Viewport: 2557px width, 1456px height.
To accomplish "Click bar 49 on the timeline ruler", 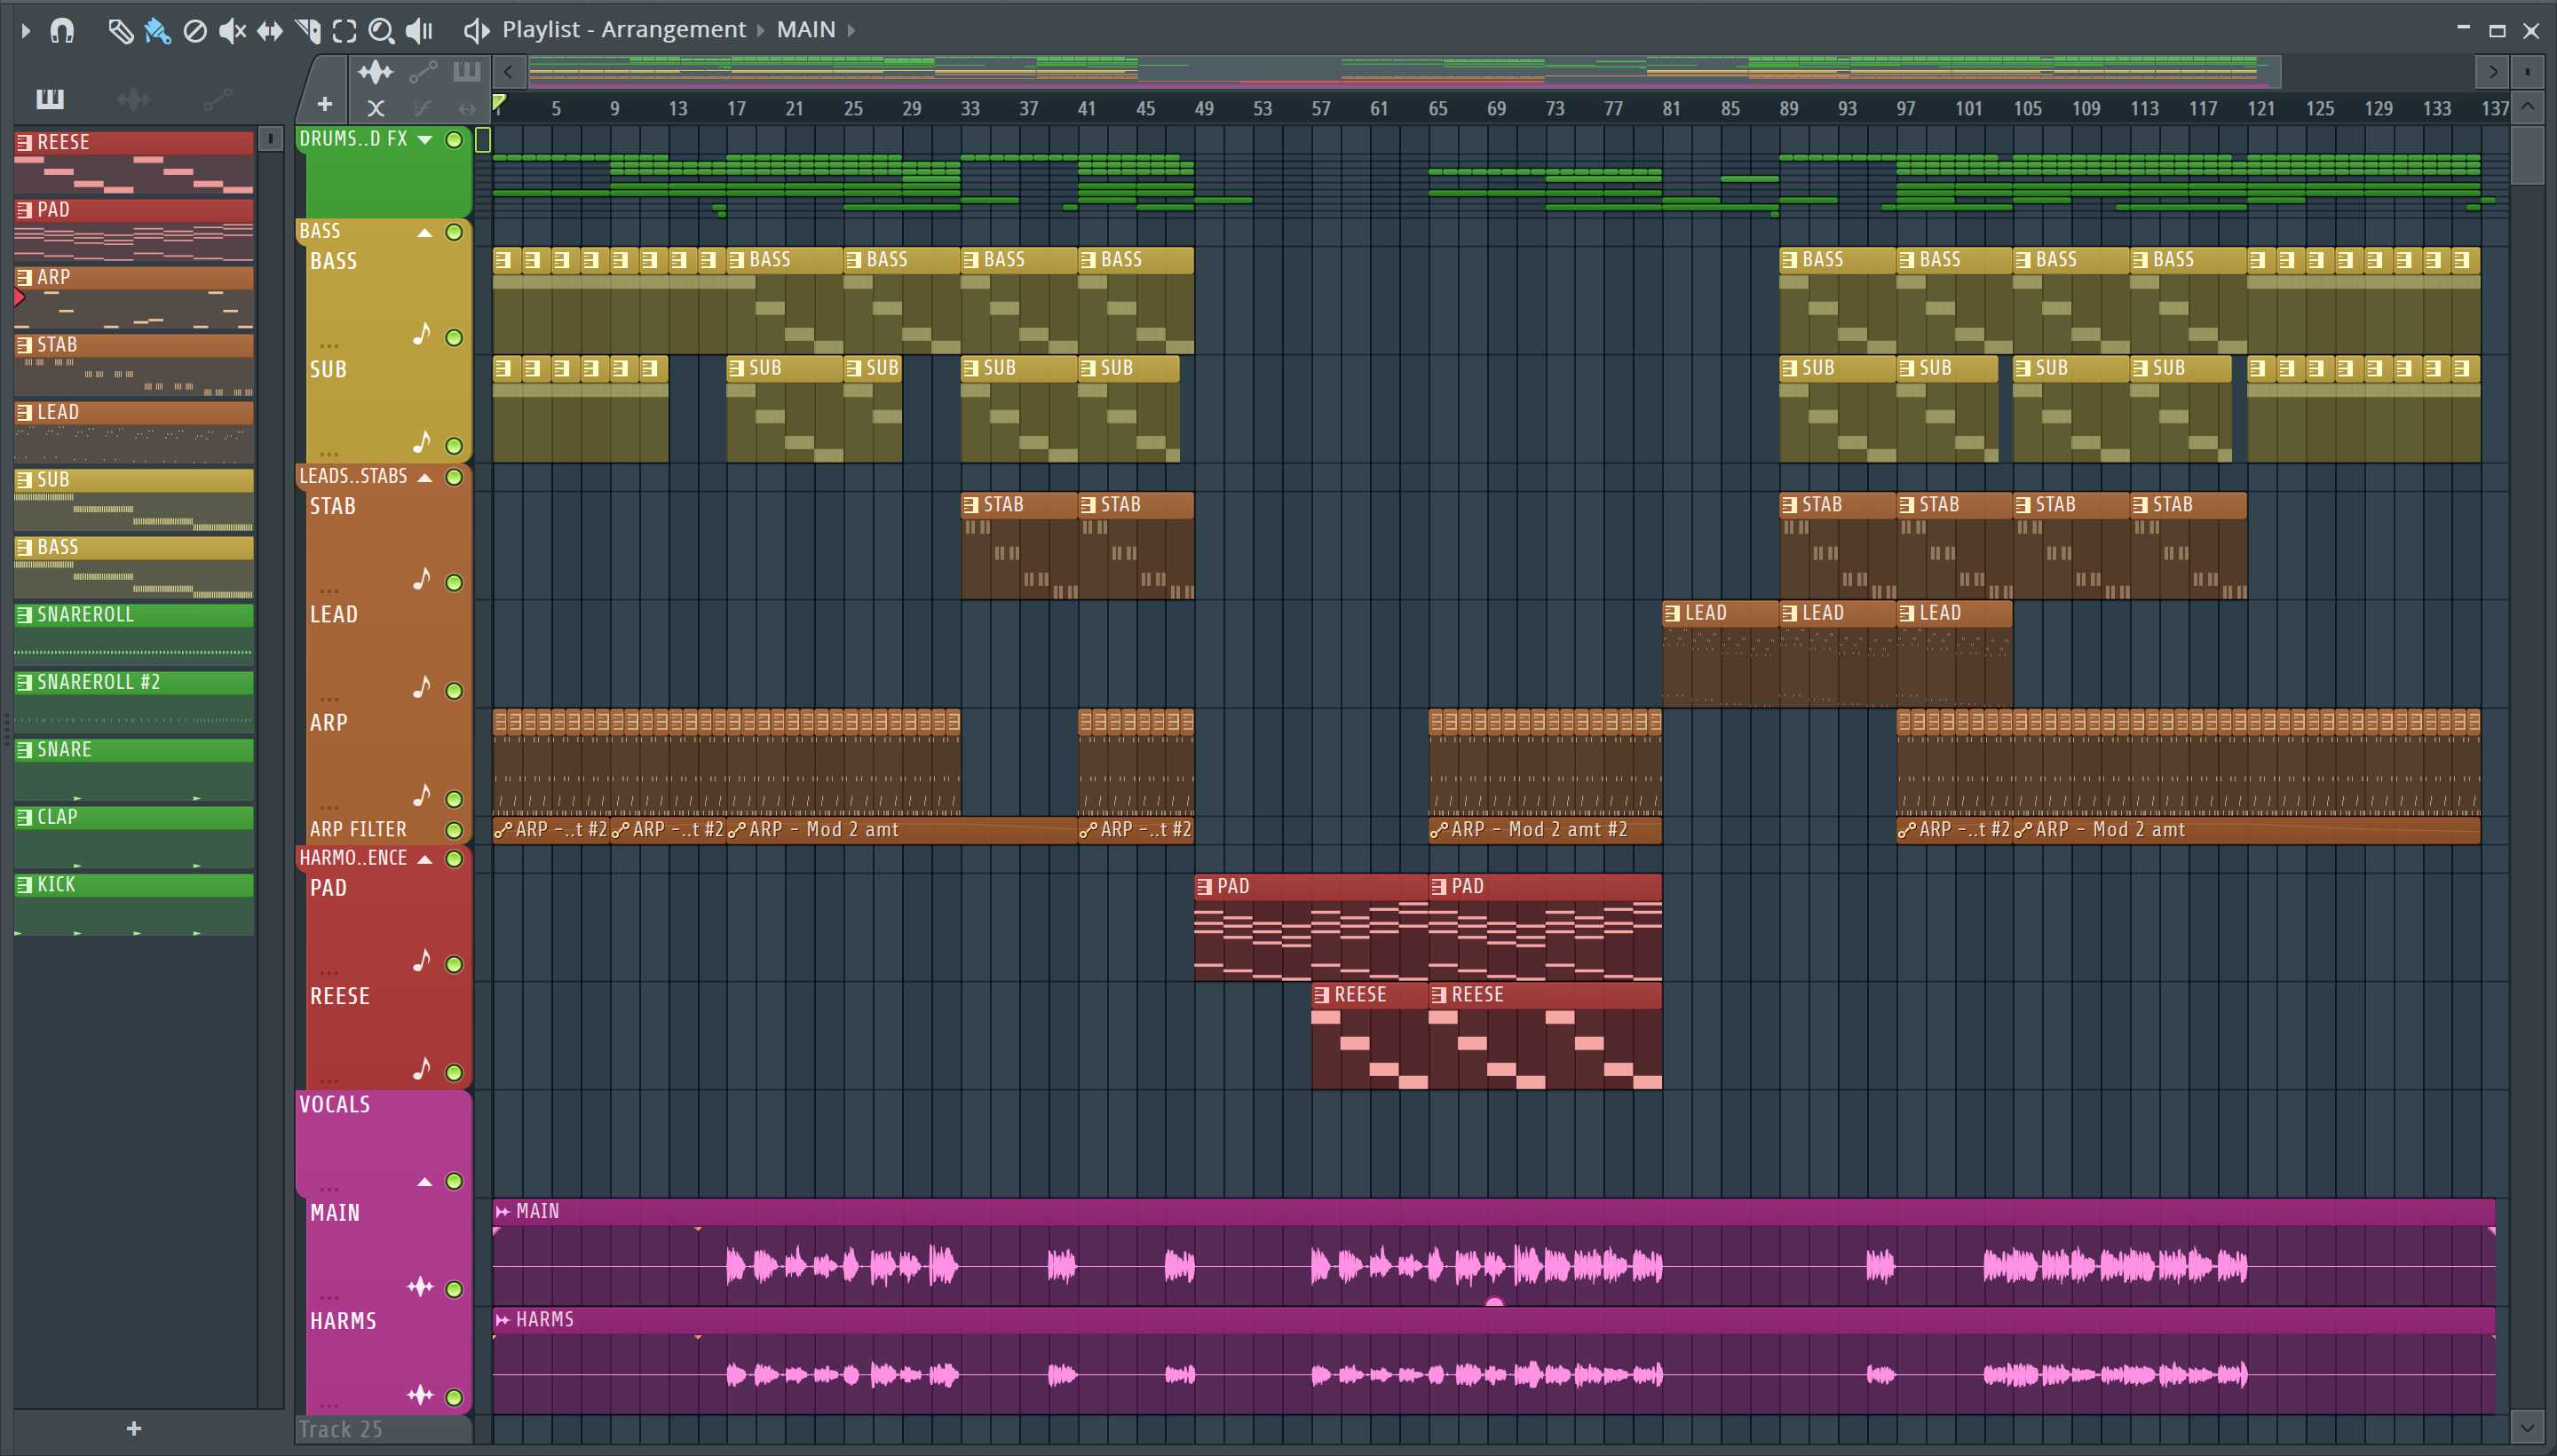I will pos(1204,108).
